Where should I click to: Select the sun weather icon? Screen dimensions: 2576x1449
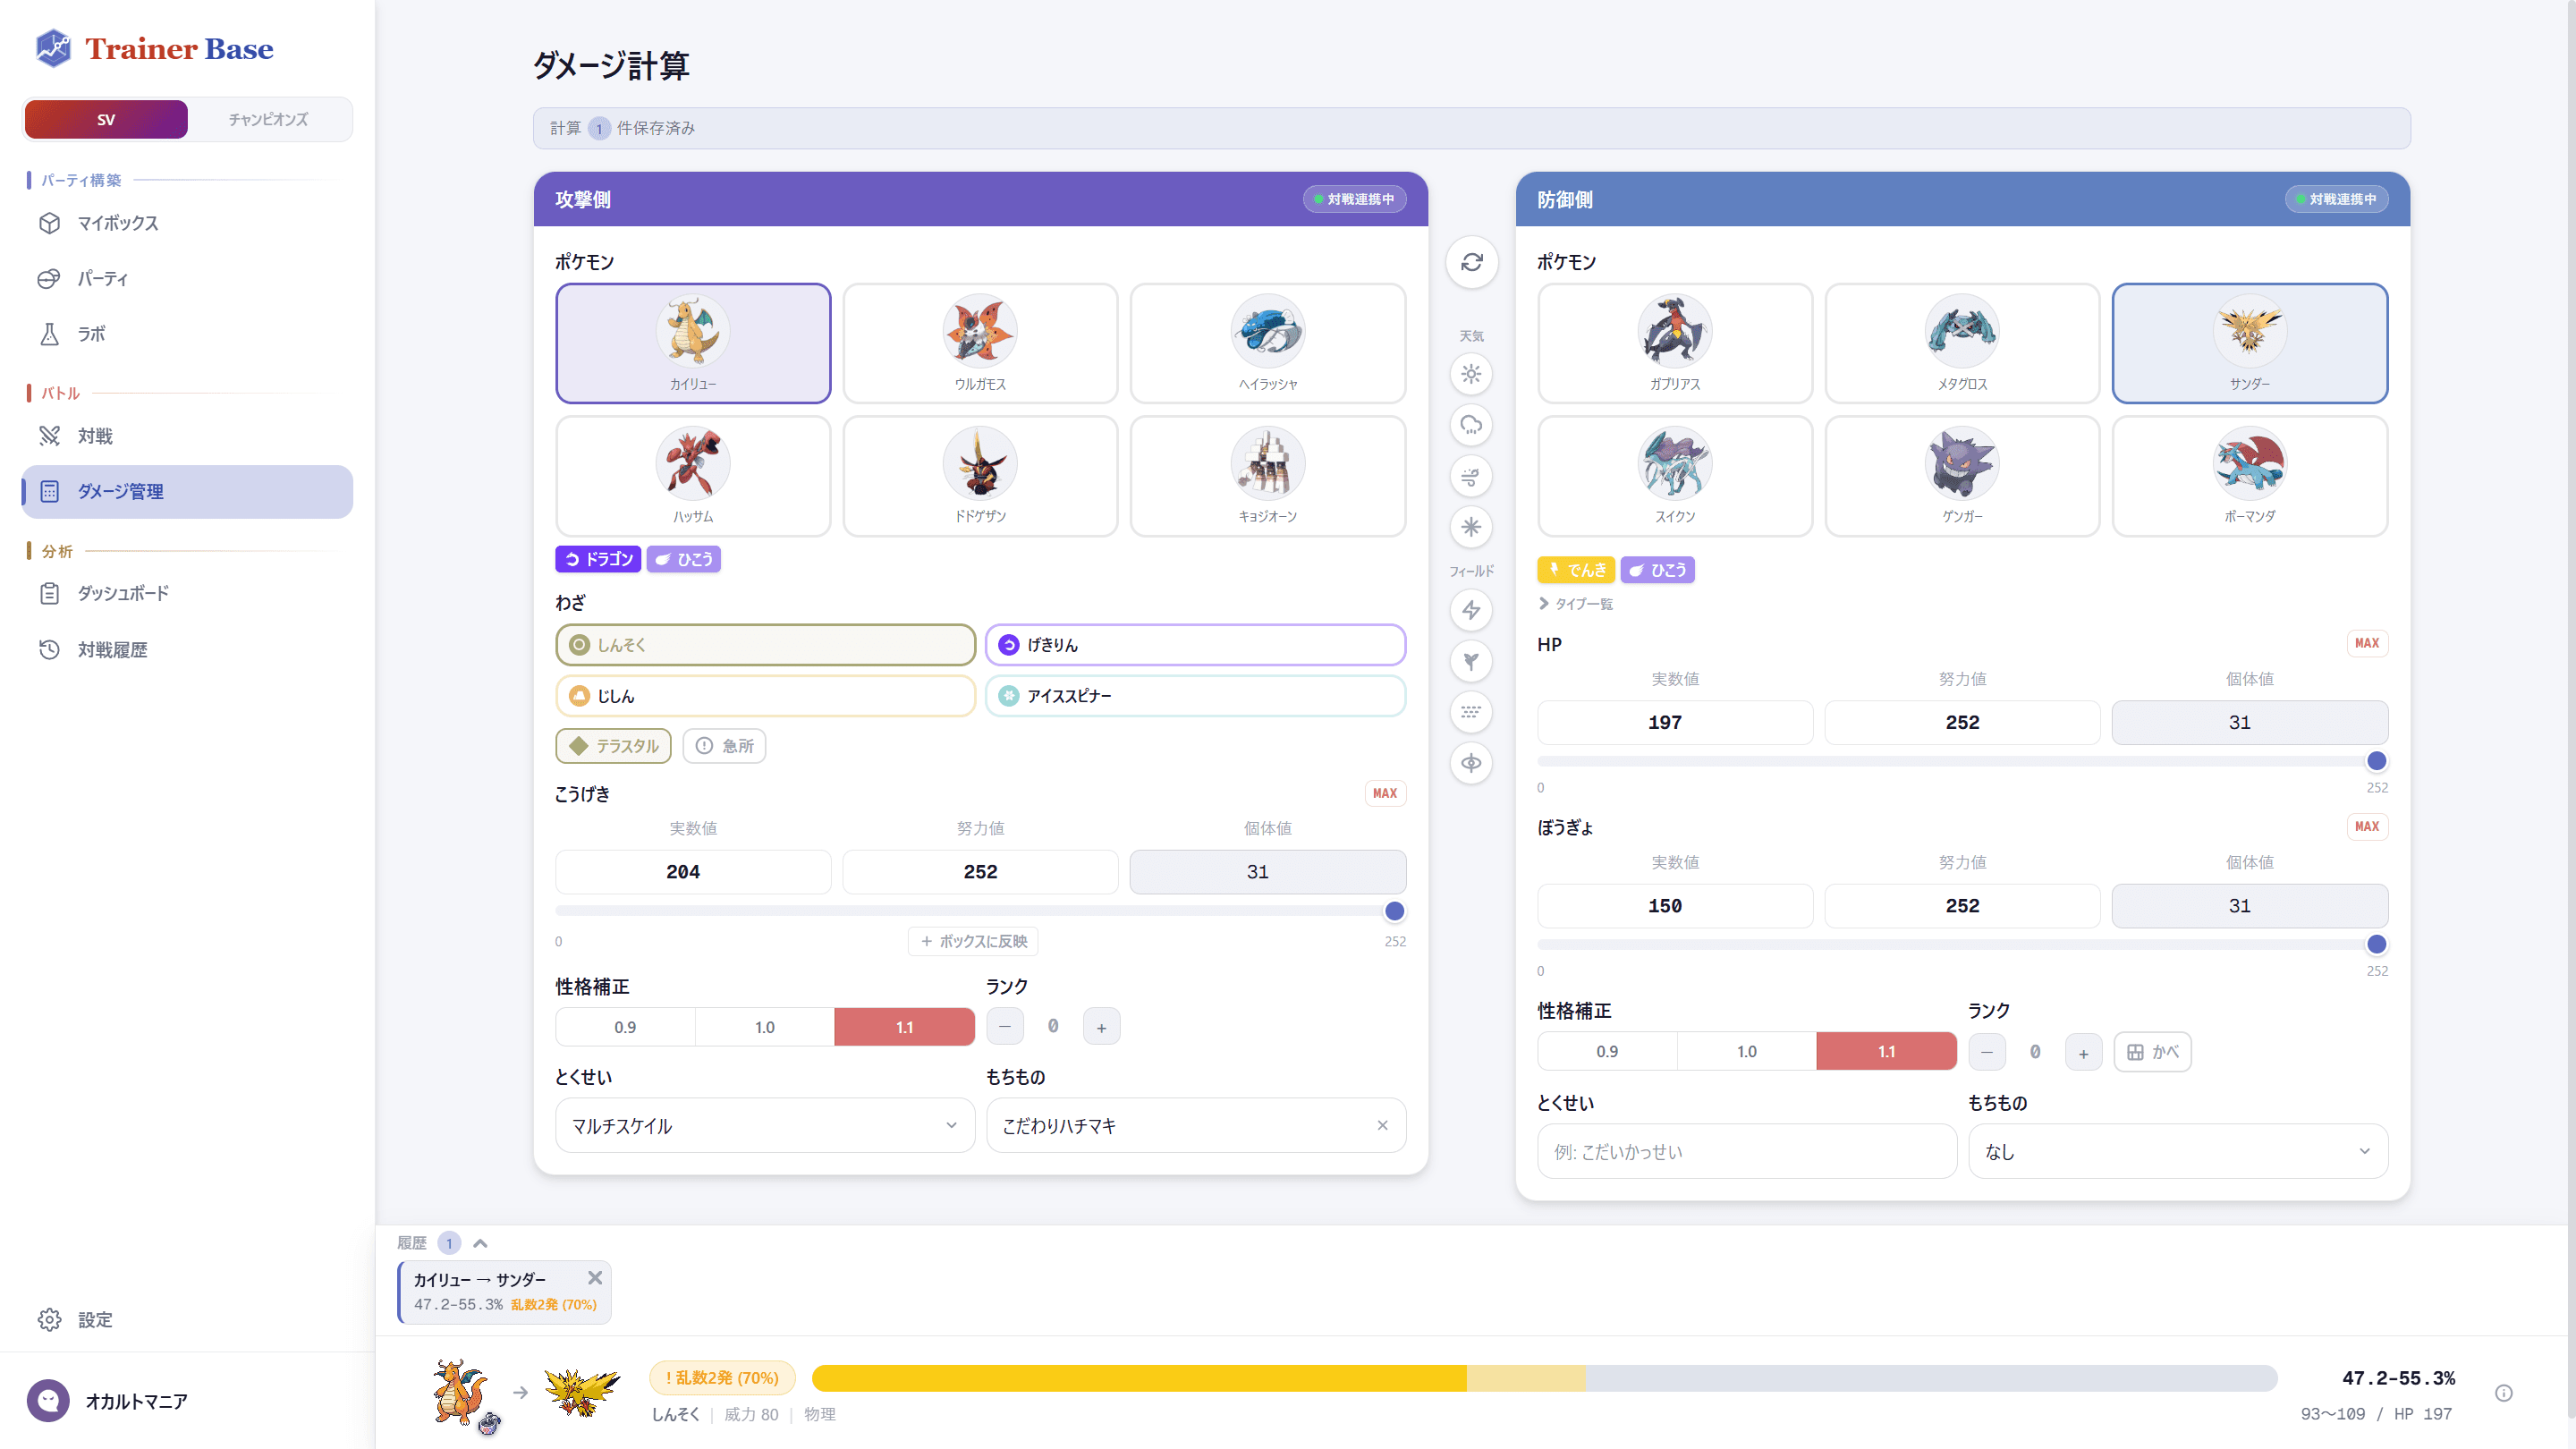tap(1471, 374)
